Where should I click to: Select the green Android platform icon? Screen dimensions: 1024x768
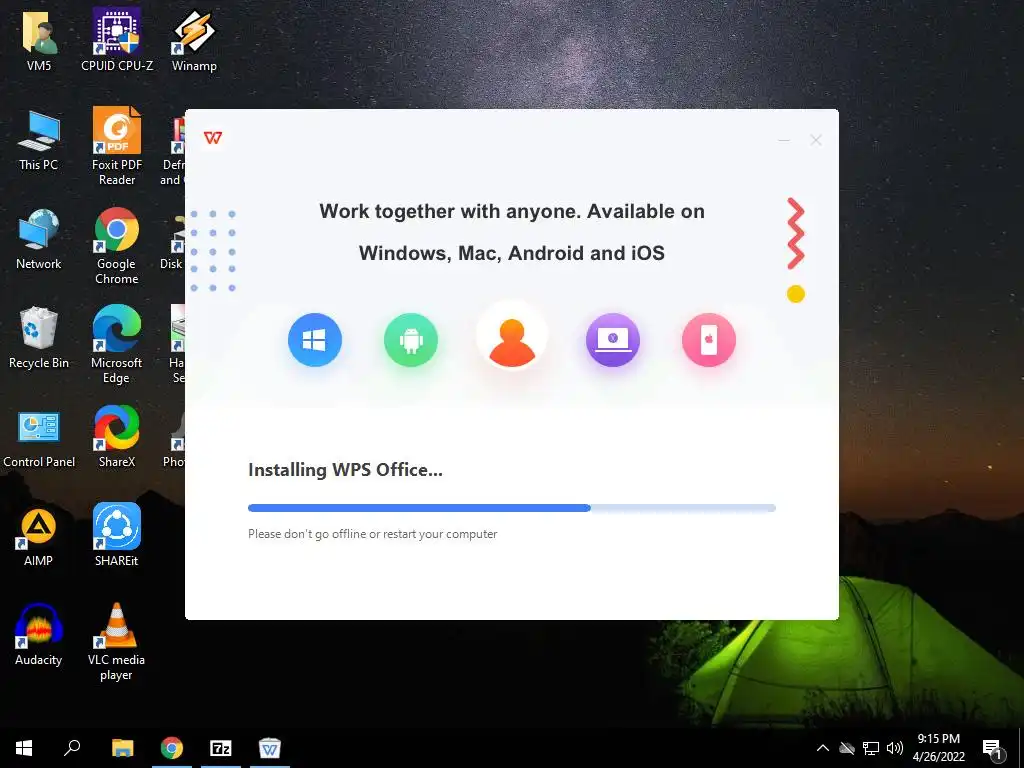tap(411, 340)
